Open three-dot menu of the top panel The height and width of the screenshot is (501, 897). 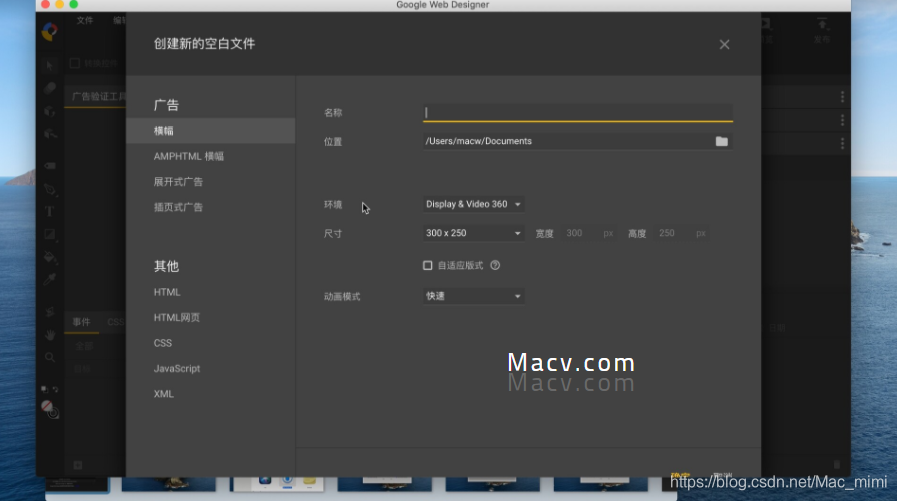pos(842,97)
